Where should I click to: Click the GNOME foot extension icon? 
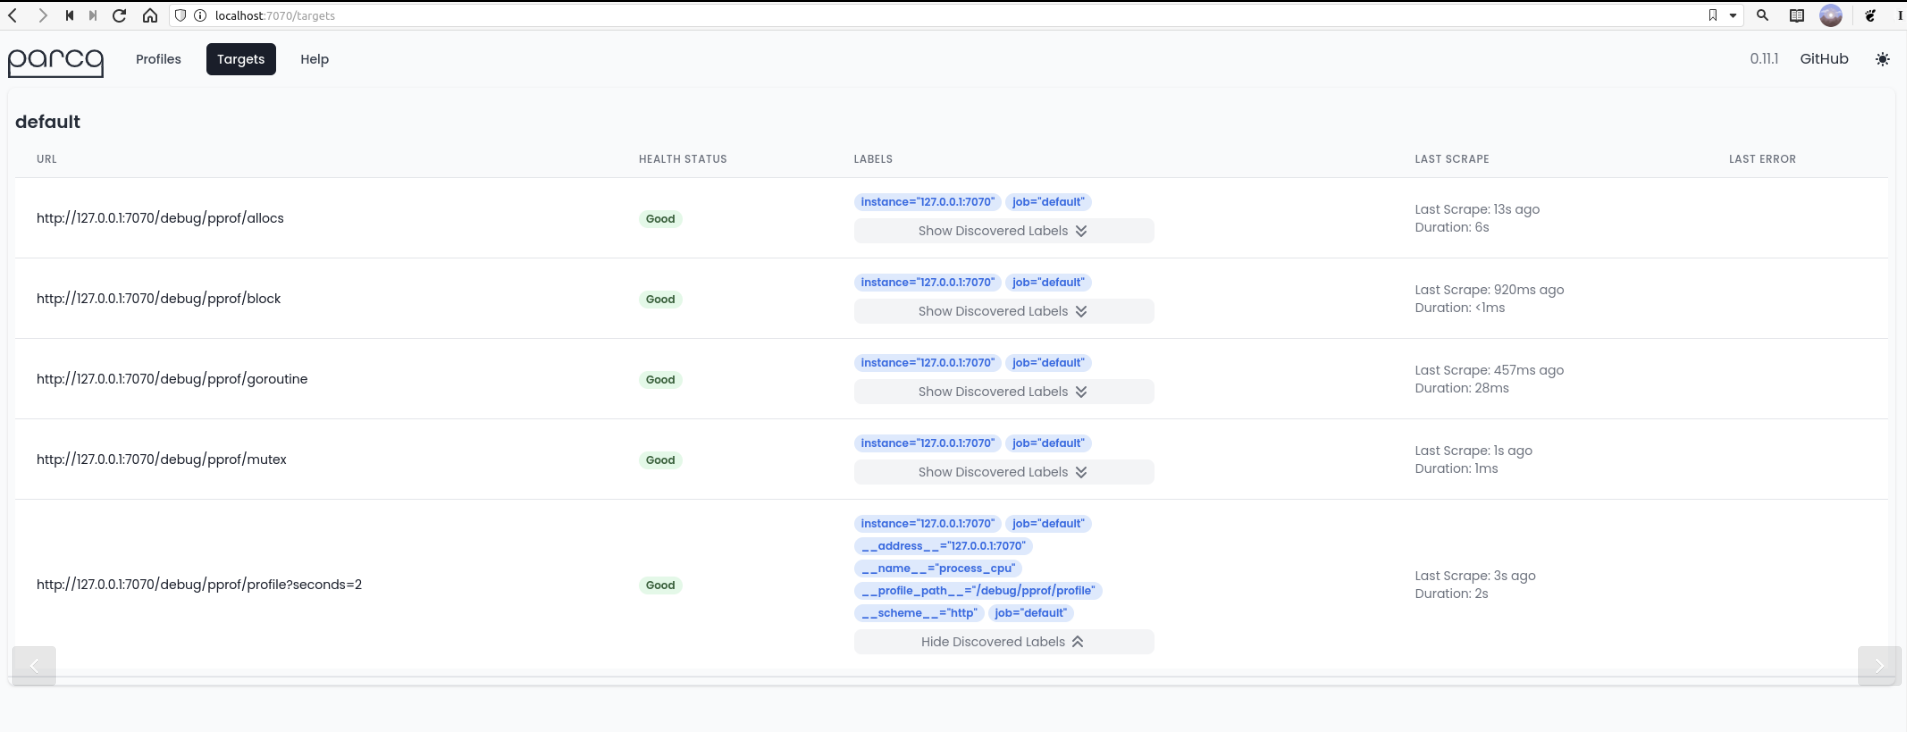(1870, 15)
